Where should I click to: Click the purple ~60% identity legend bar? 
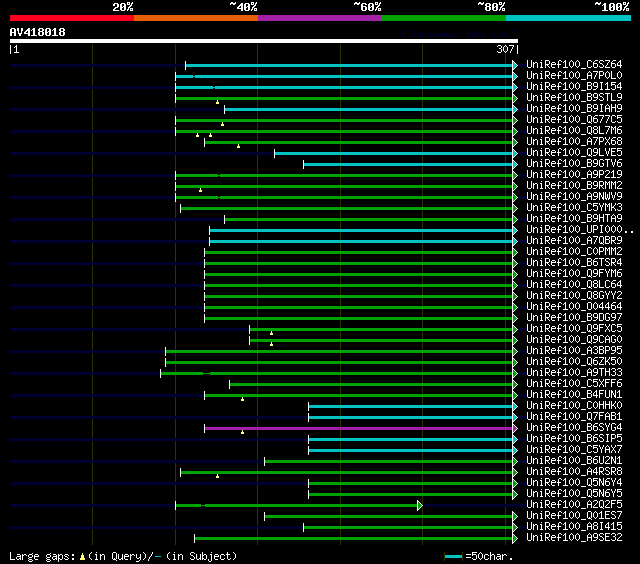coord(320,18)
